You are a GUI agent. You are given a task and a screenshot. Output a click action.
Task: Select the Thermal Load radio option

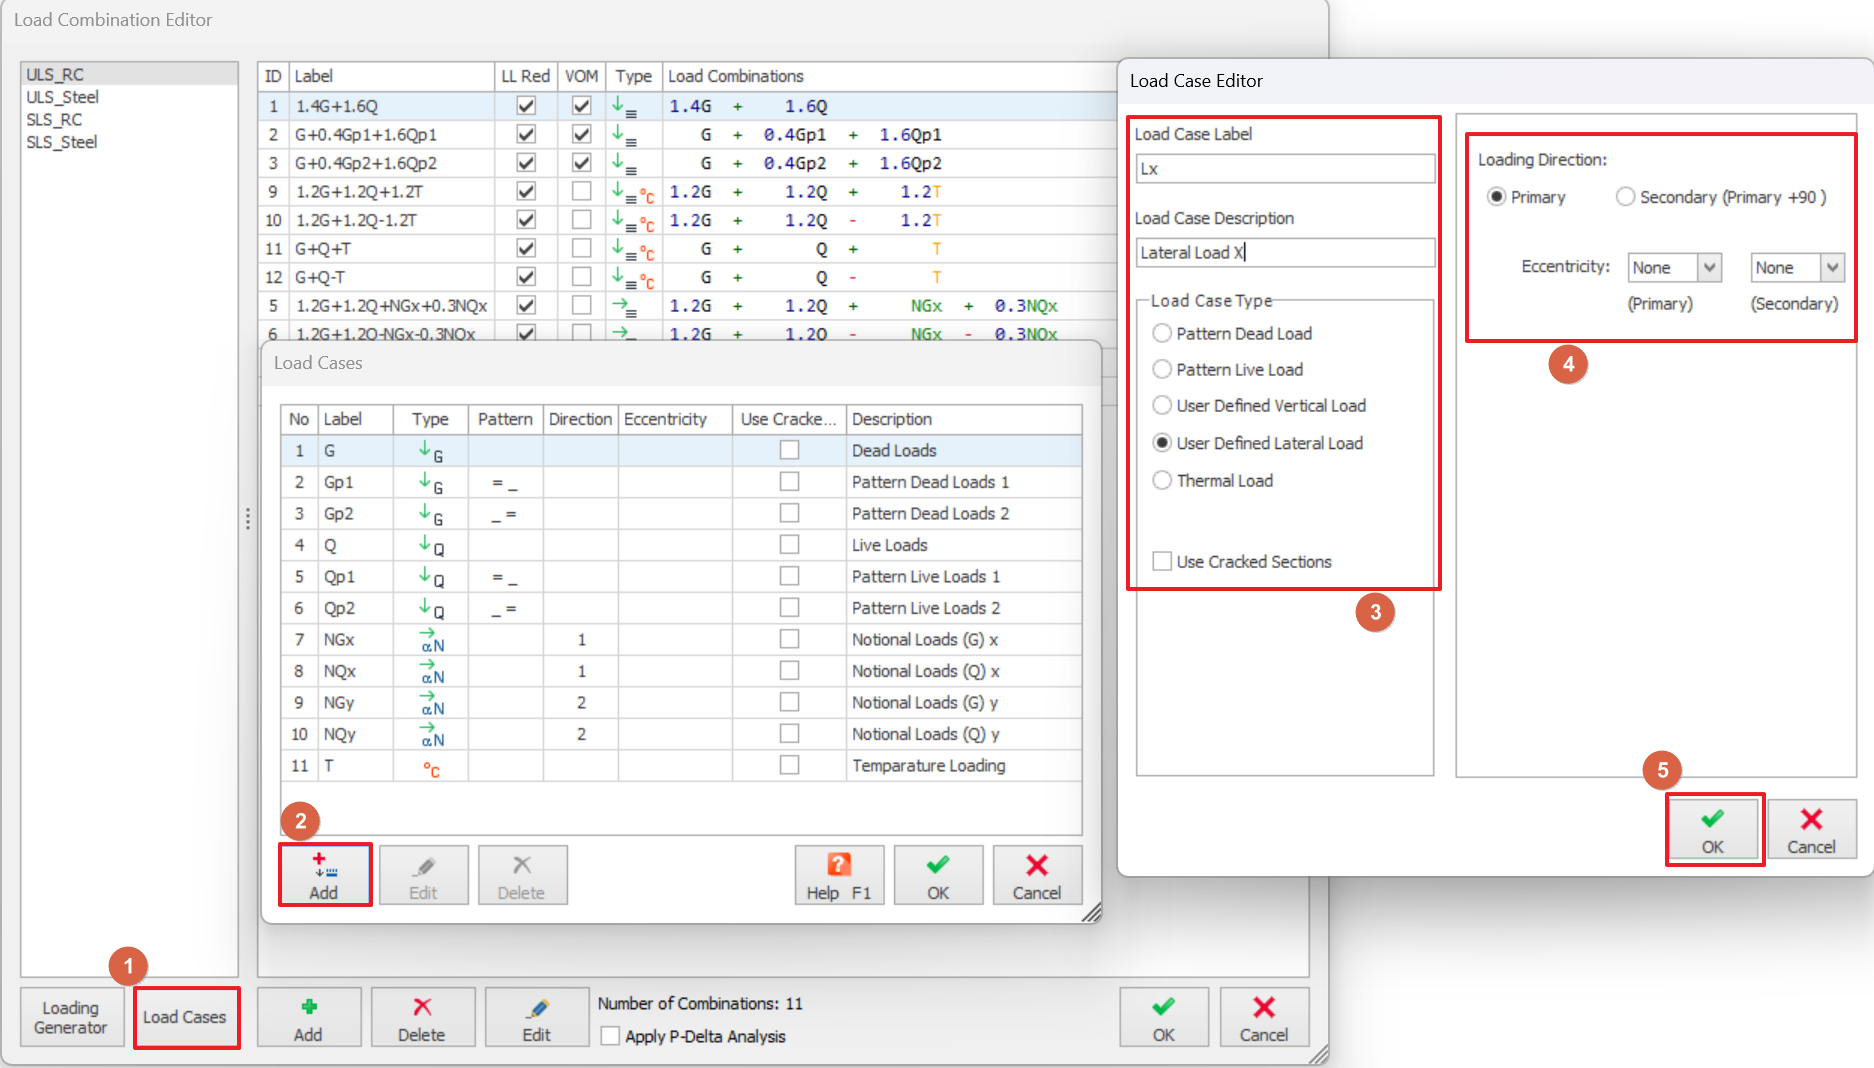point(1162,481)
